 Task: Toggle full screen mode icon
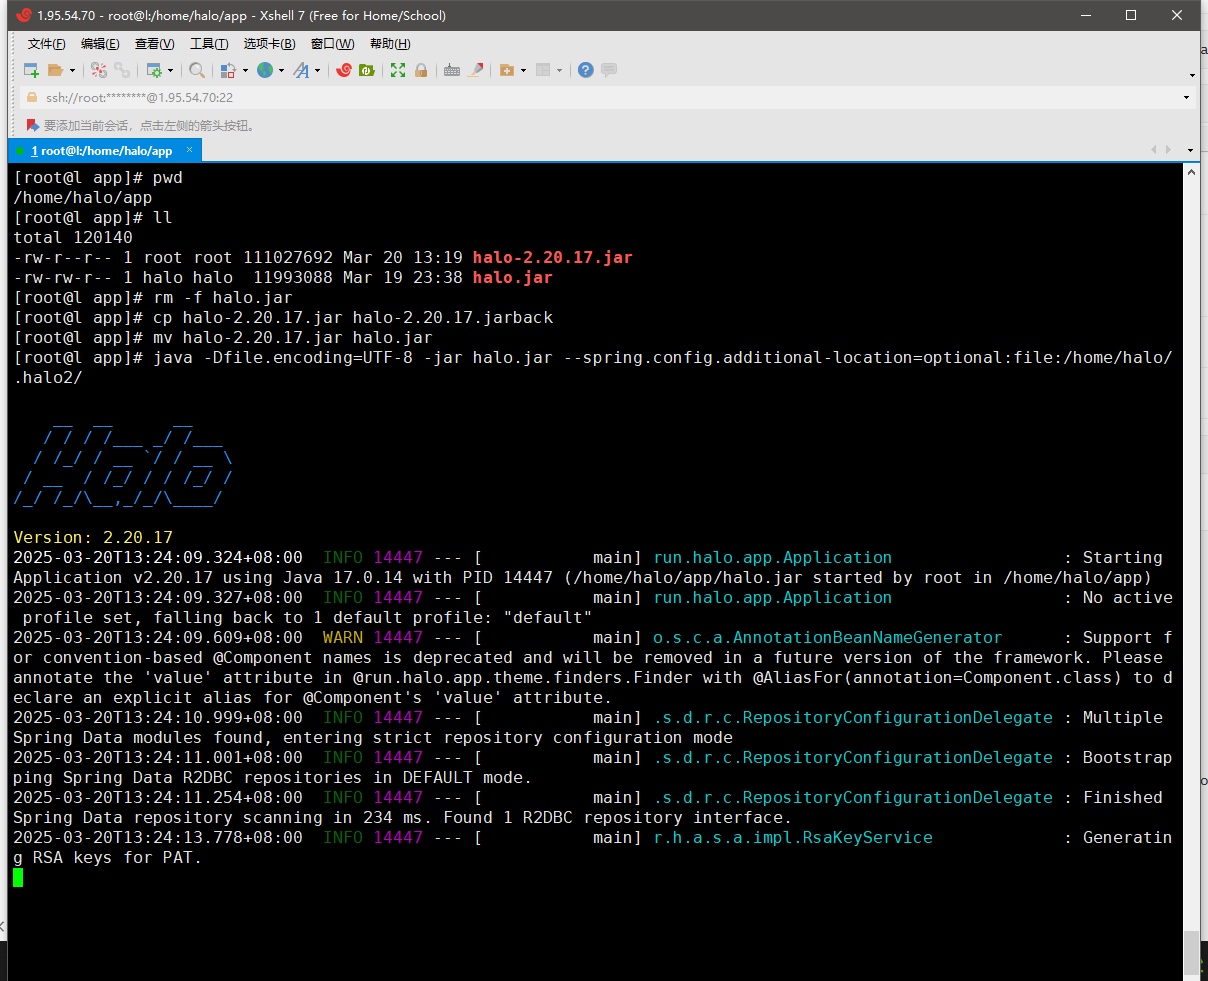tap(398, 70)
